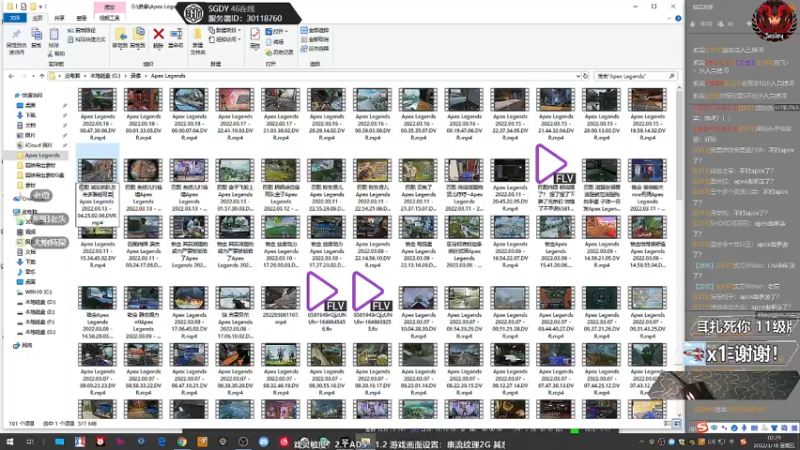Select WIN10 (C:) drive in sidebar
800x450 pixels.
tap(38, 292)
